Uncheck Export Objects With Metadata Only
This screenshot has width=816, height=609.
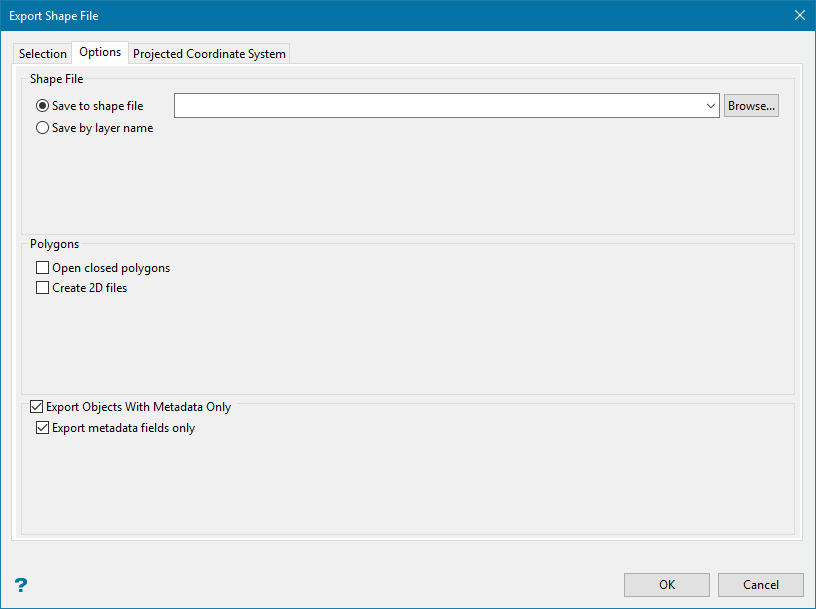point(37,407)
